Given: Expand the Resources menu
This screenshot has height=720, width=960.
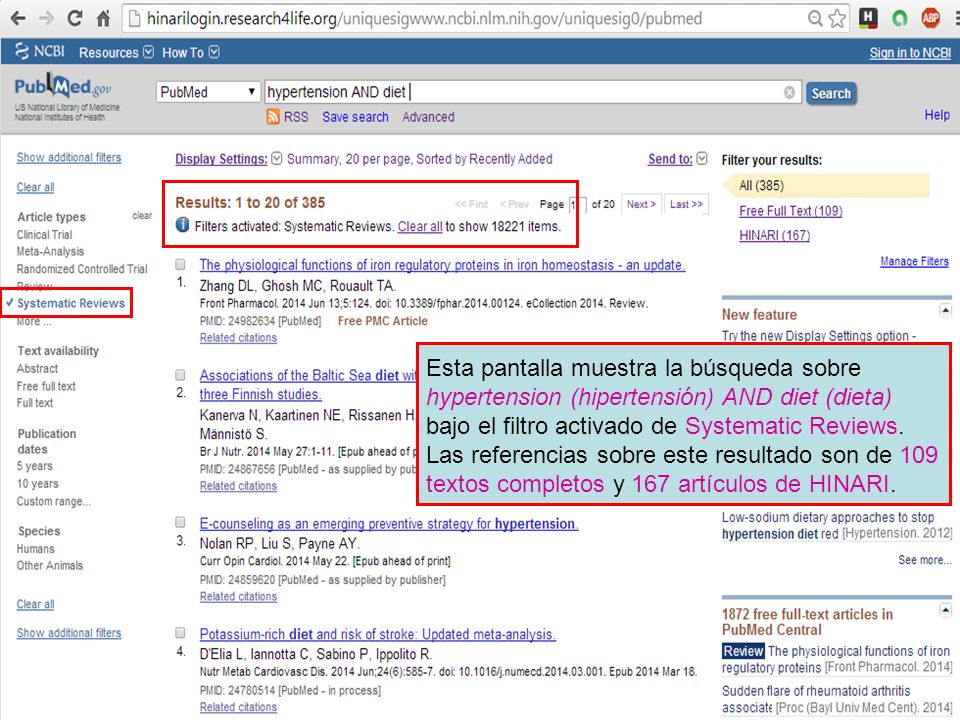Looking at the screenshot, I should 116,53.
